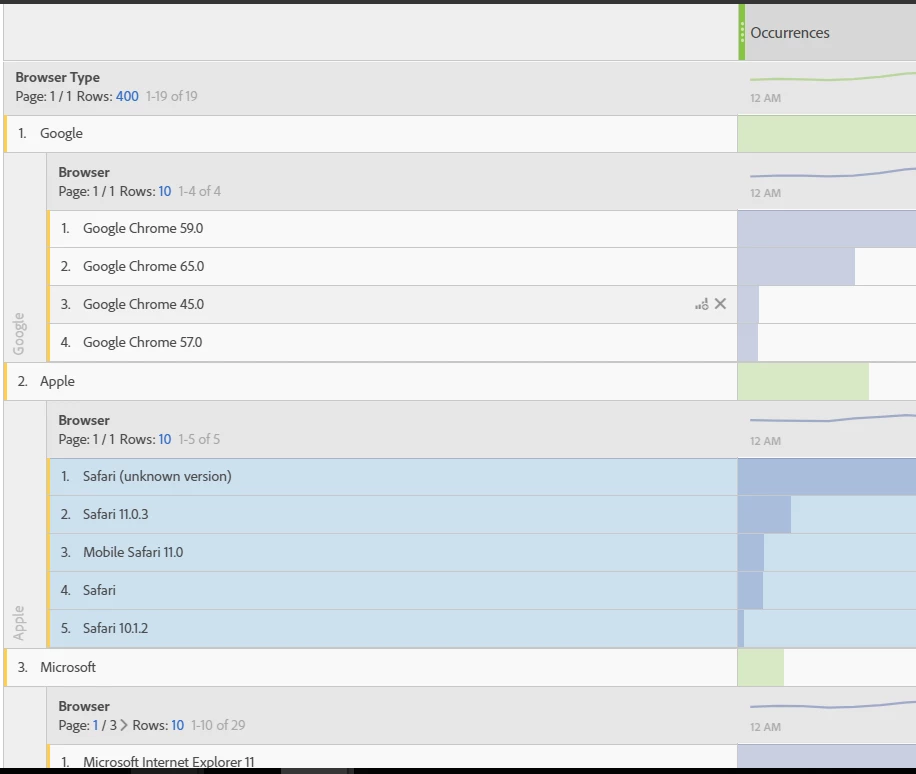
Task: Open Browser Type rows count 400
Action: pyautogui.click(x=127, y=96)
